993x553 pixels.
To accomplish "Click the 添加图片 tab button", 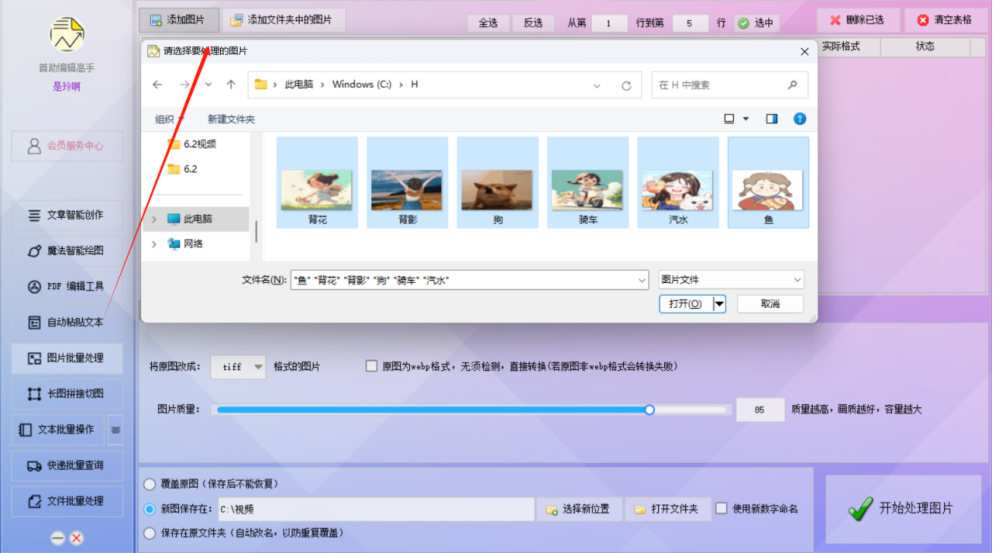I will (x=179, y=20).
